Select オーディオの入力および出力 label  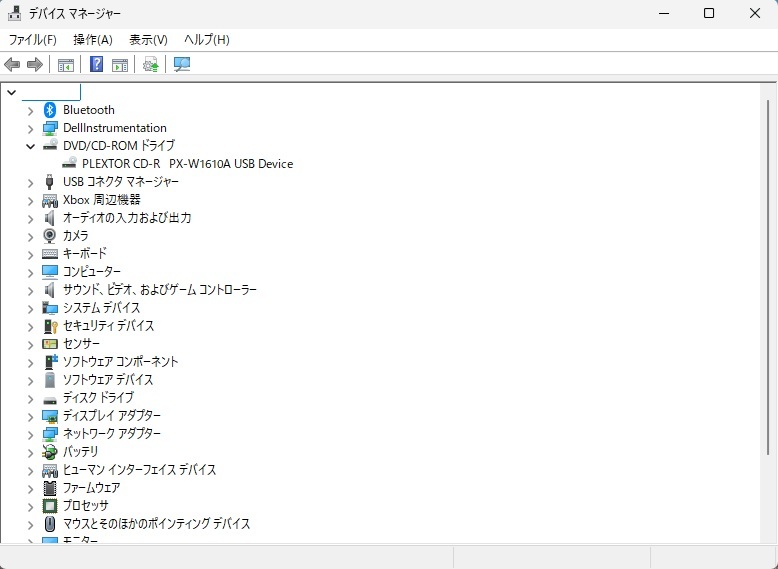click(127, 218)
